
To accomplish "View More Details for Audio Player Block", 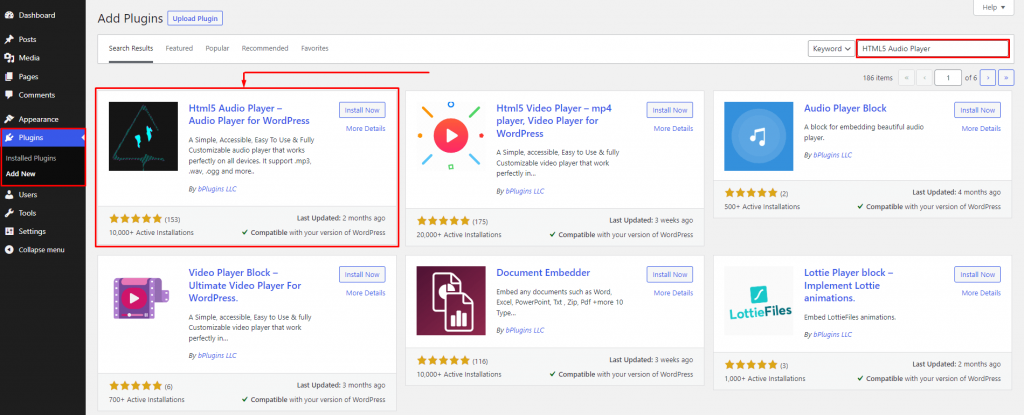I will click(981, 129).
